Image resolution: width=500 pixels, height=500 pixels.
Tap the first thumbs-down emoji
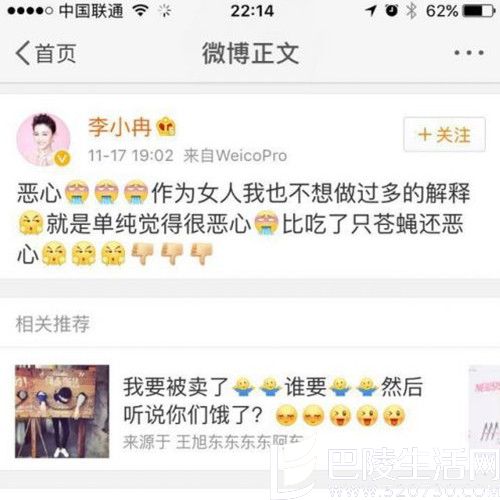pos(142,254)
